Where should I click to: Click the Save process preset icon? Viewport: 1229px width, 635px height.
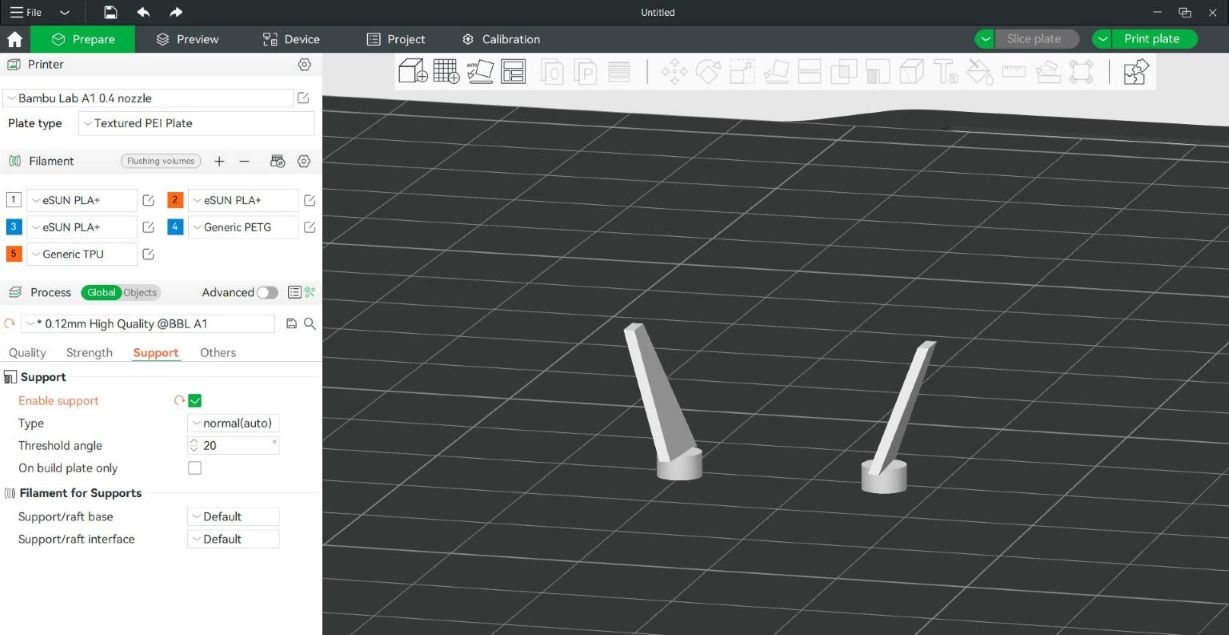[292, 324]
